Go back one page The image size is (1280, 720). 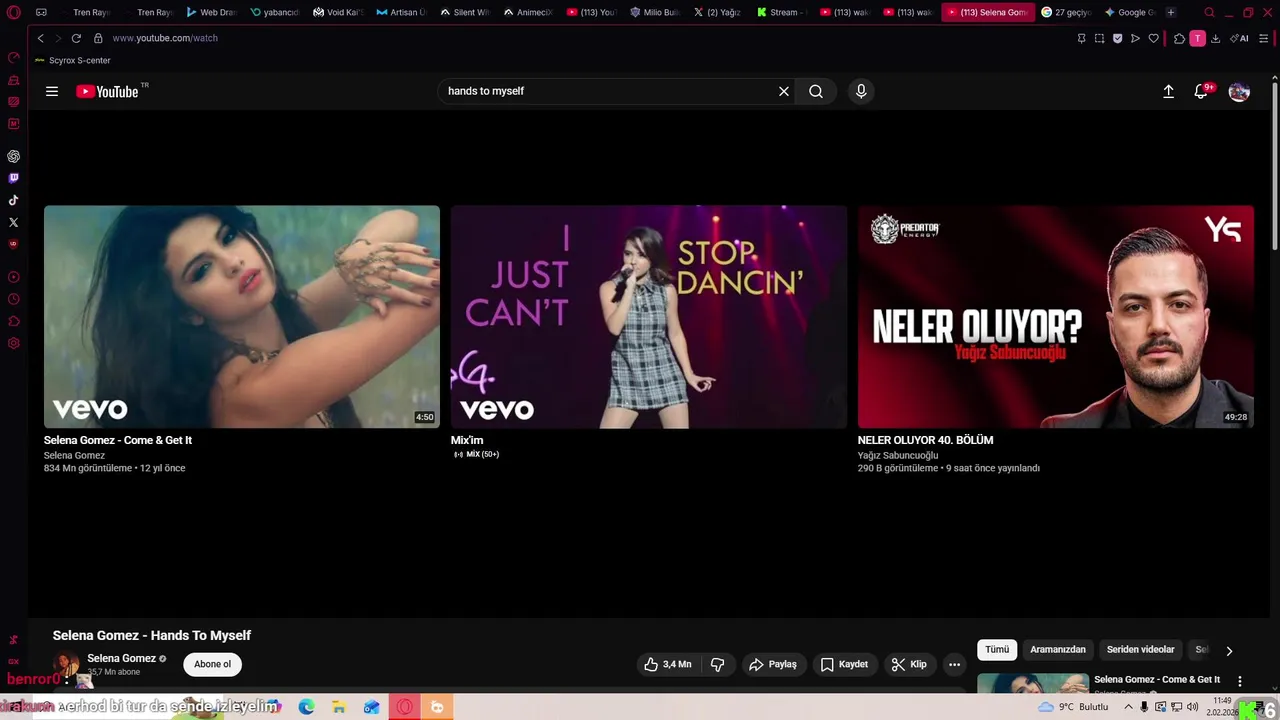[40, 38]
